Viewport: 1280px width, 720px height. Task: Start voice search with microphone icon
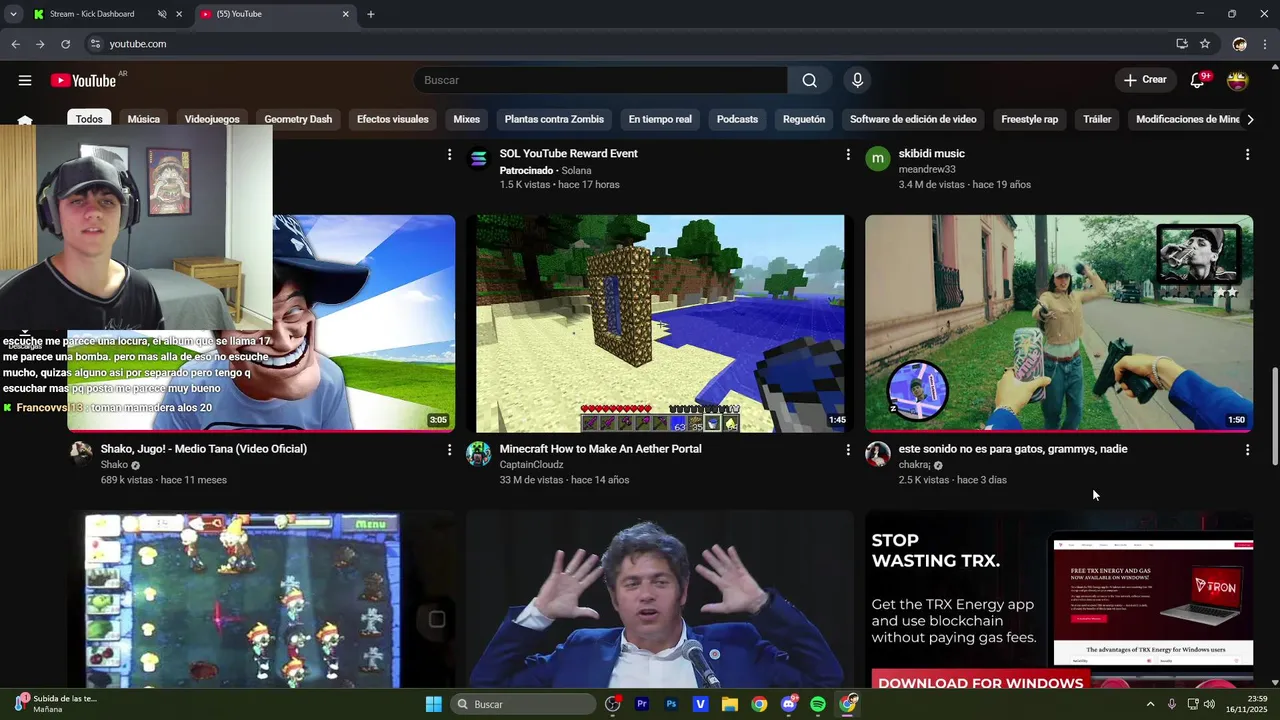tap(857, 80)
